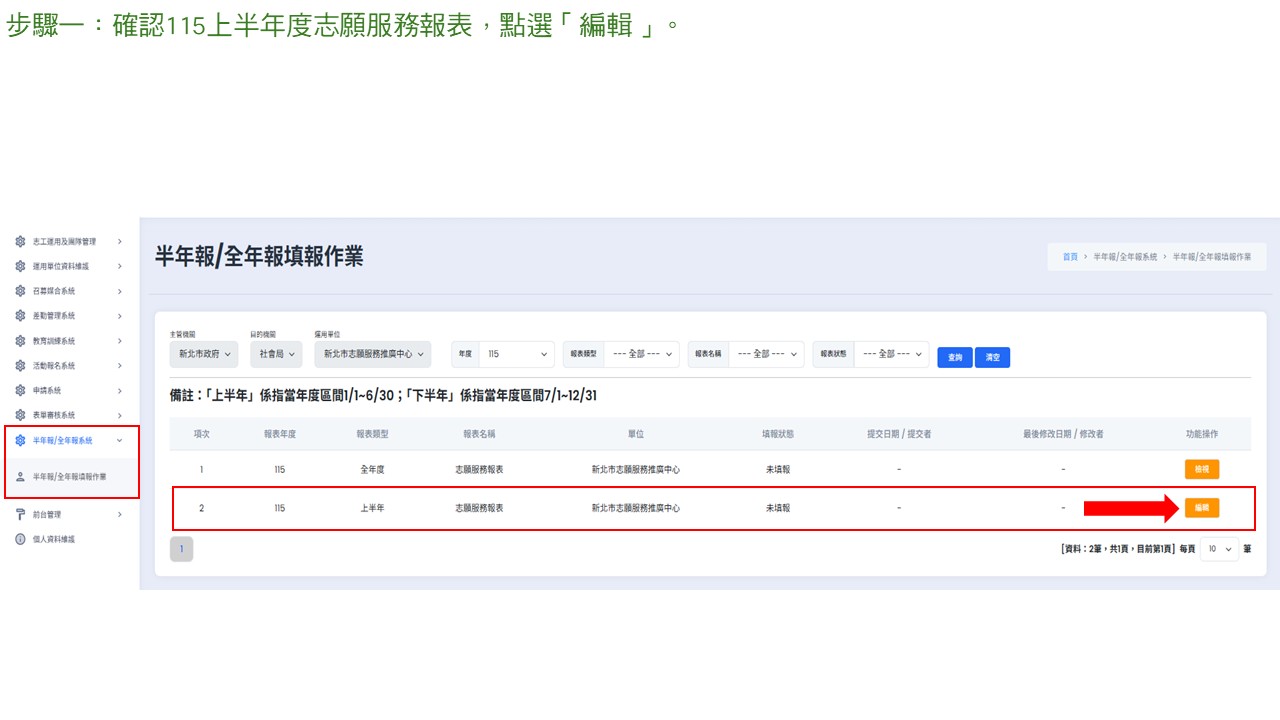Open 表單審核系統 menu label
Viewport: 1280px width, 720px height.
coord(54,415)
